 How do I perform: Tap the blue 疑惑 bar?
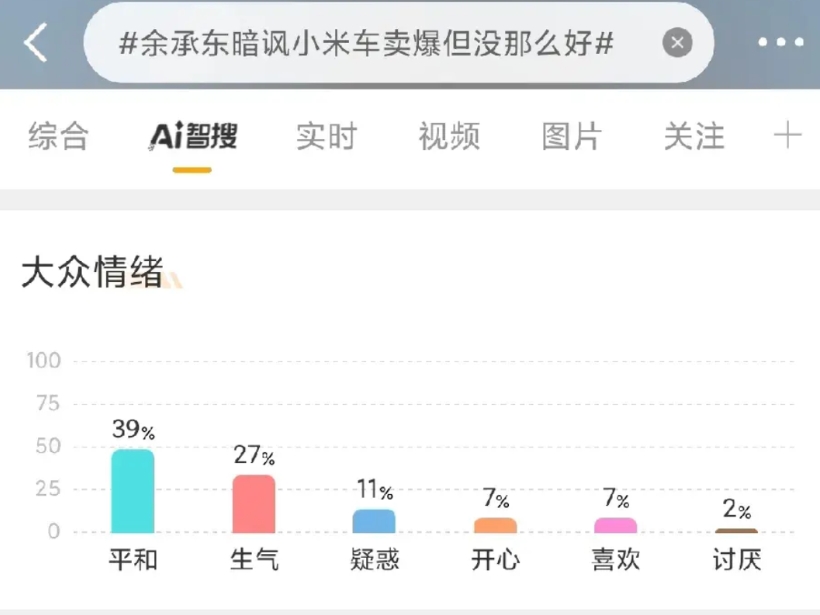tap(374, 521)
